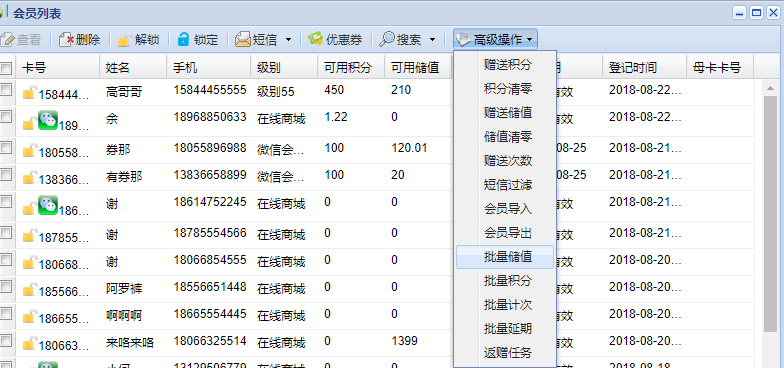
Task: Sort by the 手机 column header
Action: [208, 68]
